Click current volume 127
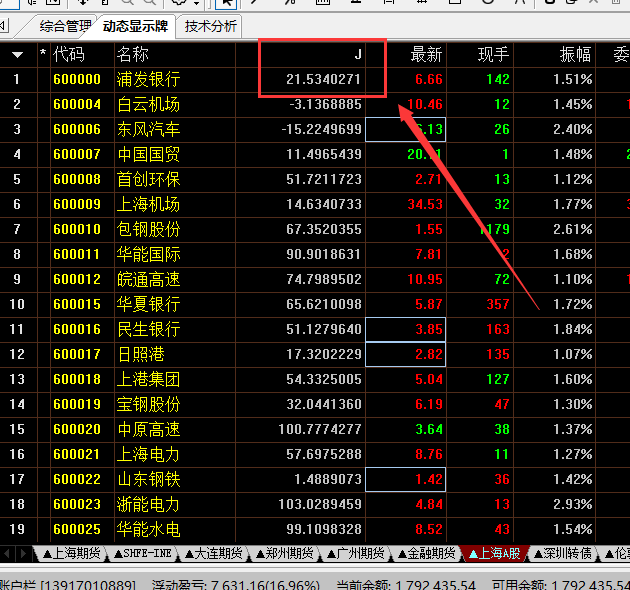Image resolution: width=630 pixels, height=590 pixels. click(498, 379)
